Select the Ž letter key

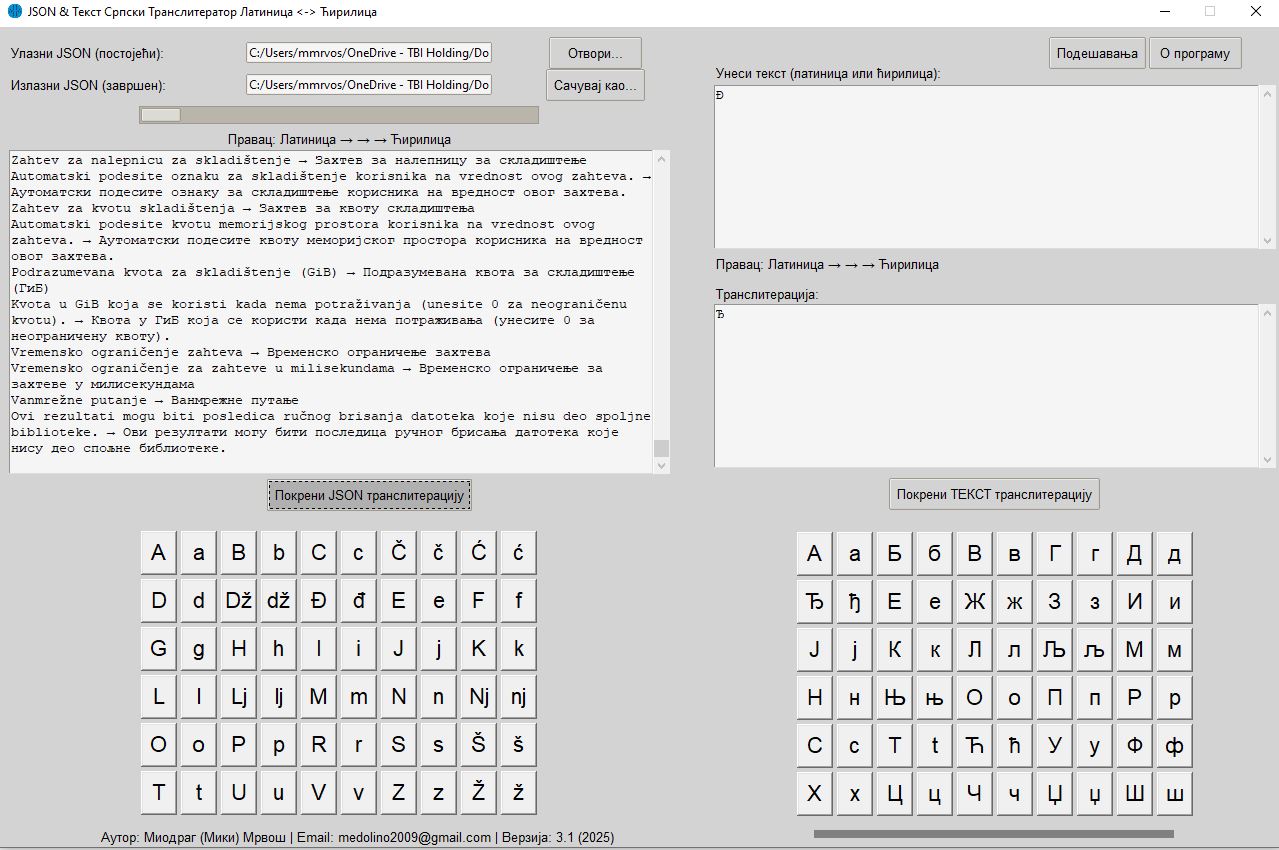[x=477, y=792]
